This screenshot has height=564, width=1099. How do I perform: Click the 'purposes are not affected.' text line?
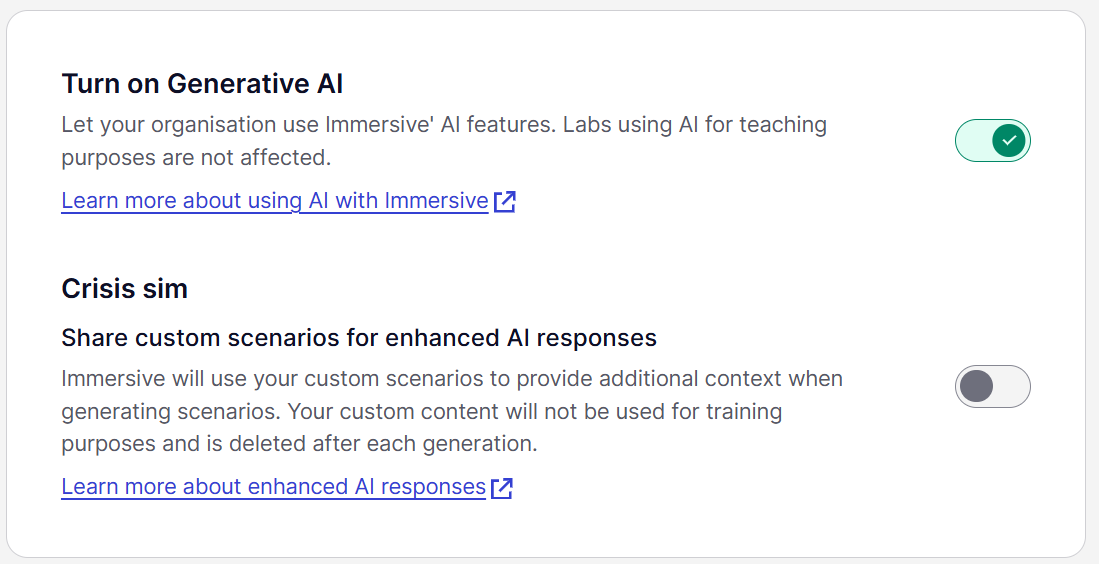click(x=196, y=158)
